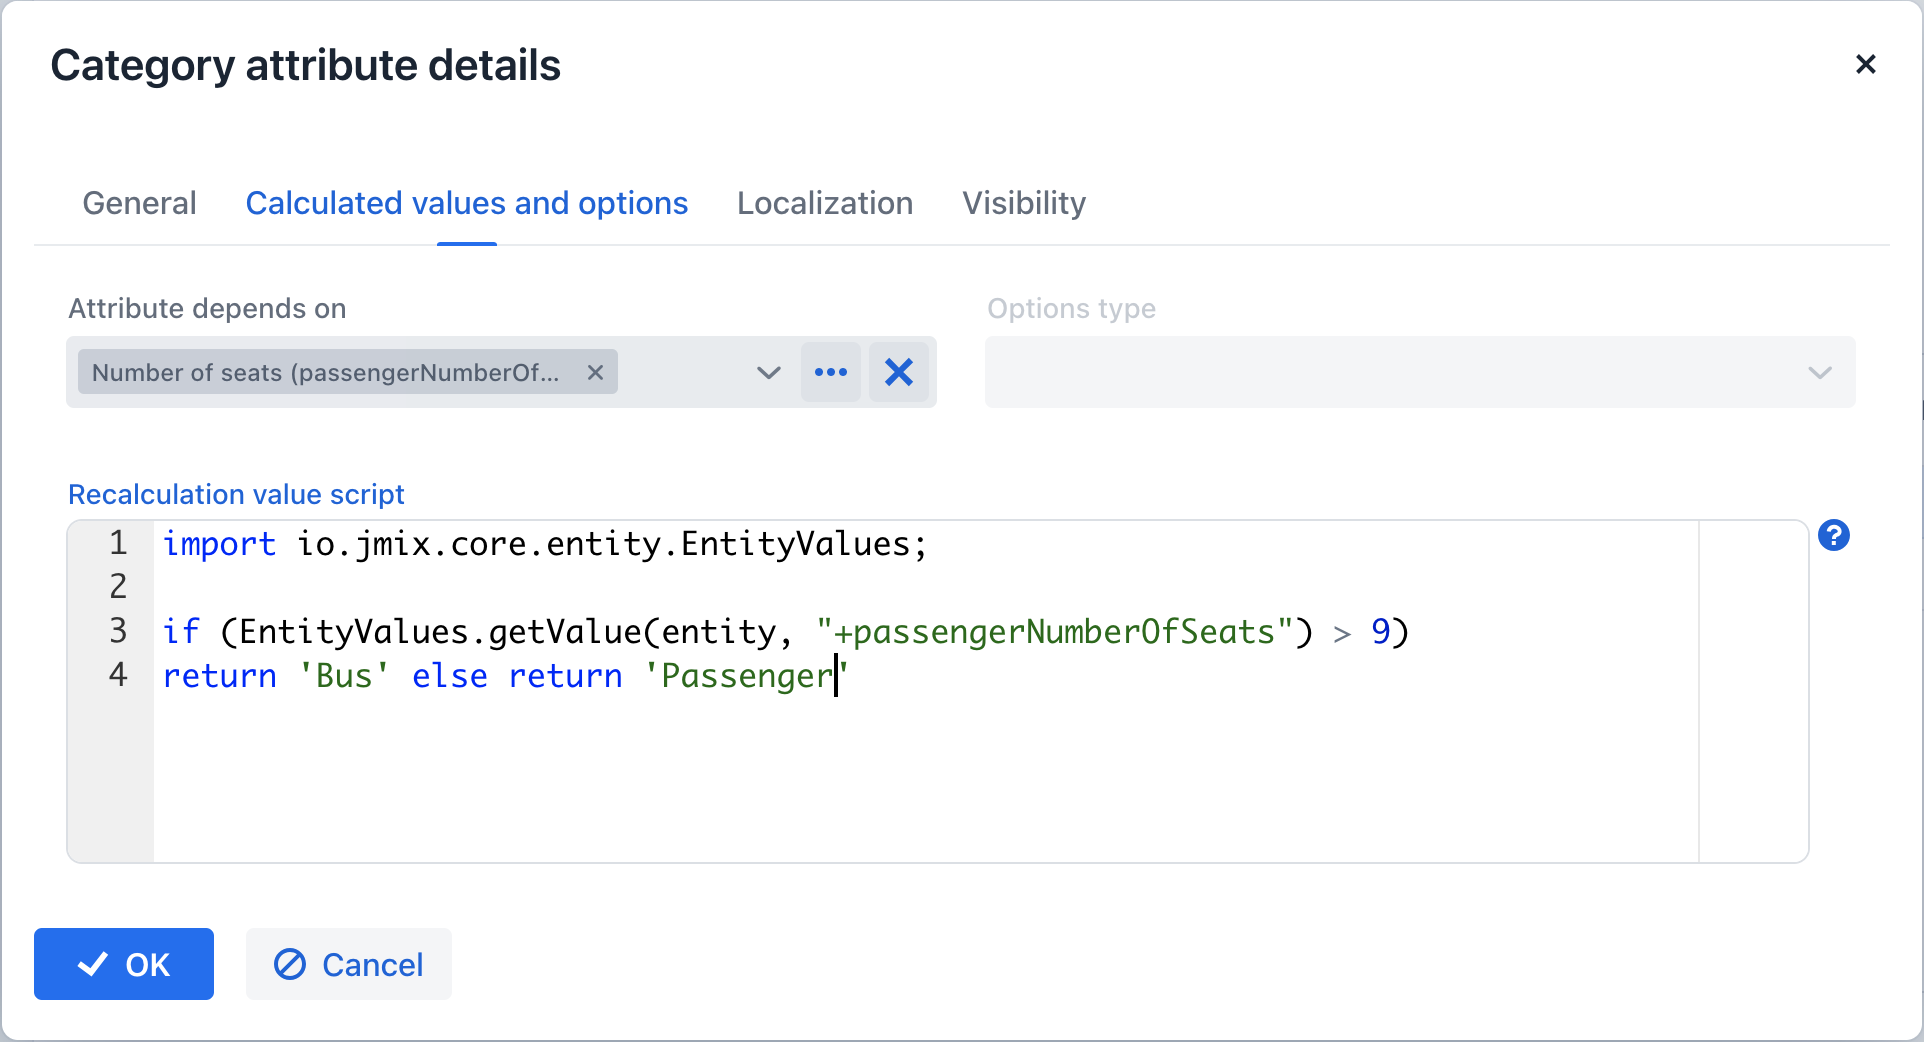Click line number 2 in editor gutter
The width and height of the screenshot is (1924, 1042).
[x=118, y=587]
